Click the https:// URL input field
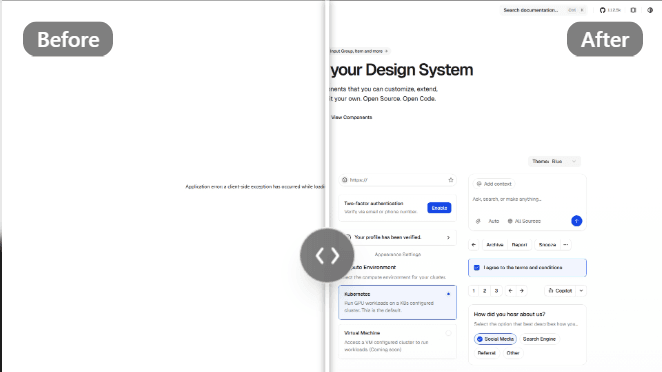 [x=397, y=180]
